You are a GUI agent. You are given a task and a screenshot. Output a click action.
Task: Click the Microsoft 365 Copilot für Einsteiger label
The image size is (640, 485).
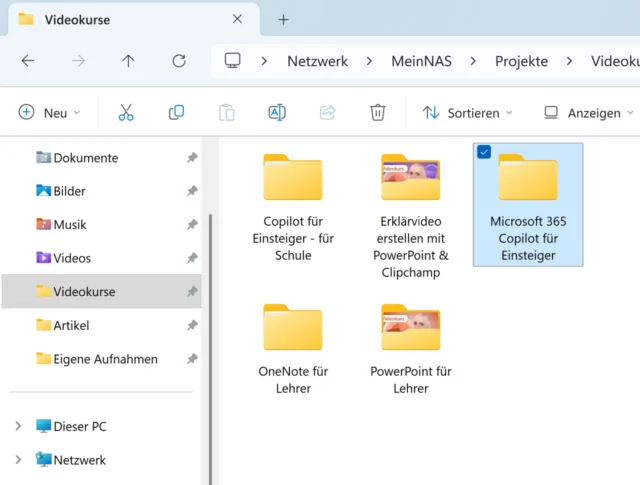pos(528,238)
